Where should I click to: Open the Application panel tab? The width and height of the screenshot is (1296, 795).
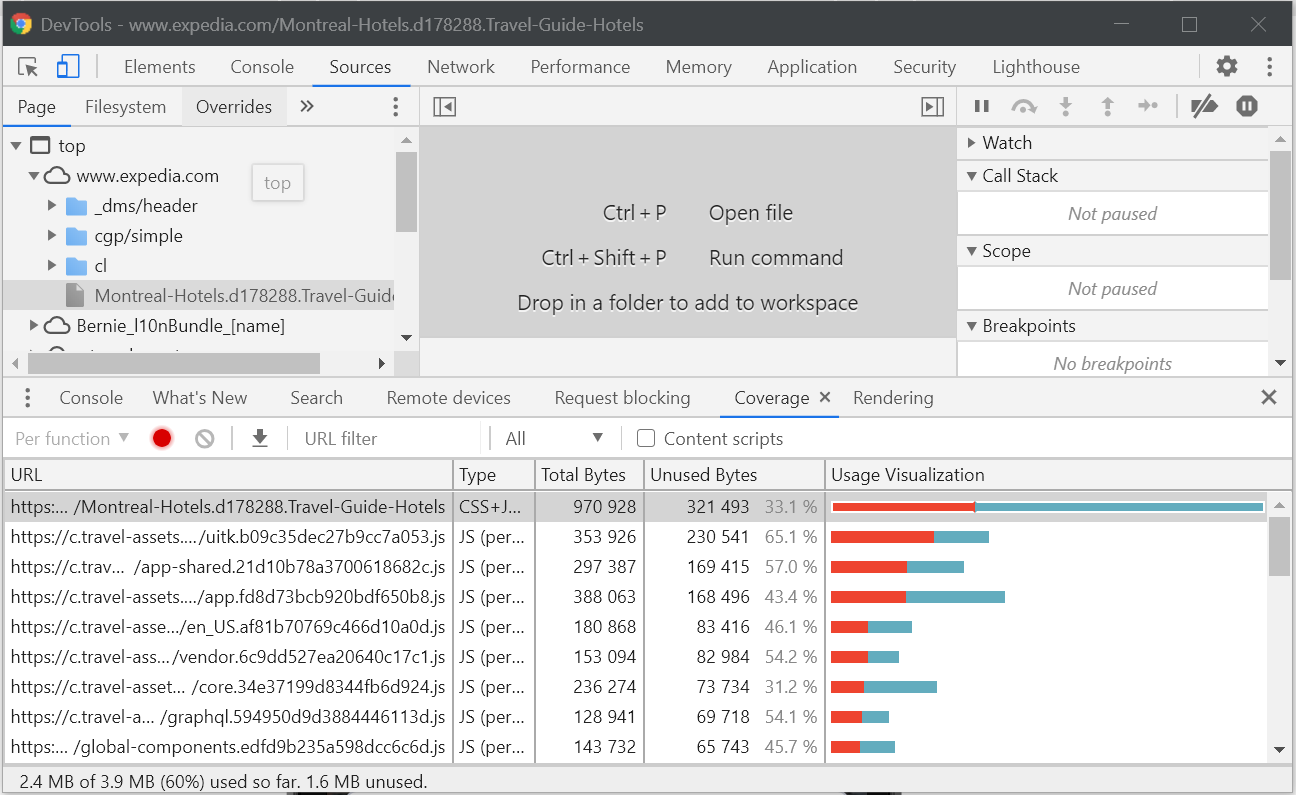[x=812, y=67]
